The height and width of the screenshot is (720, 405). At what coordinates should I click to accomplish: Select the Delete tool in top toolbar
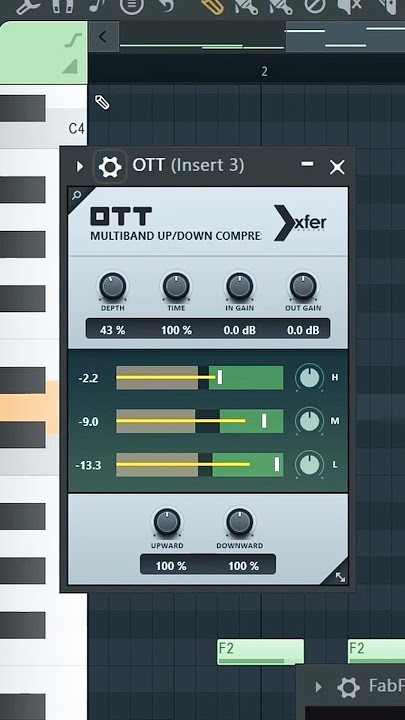click(x=315, y=6)
